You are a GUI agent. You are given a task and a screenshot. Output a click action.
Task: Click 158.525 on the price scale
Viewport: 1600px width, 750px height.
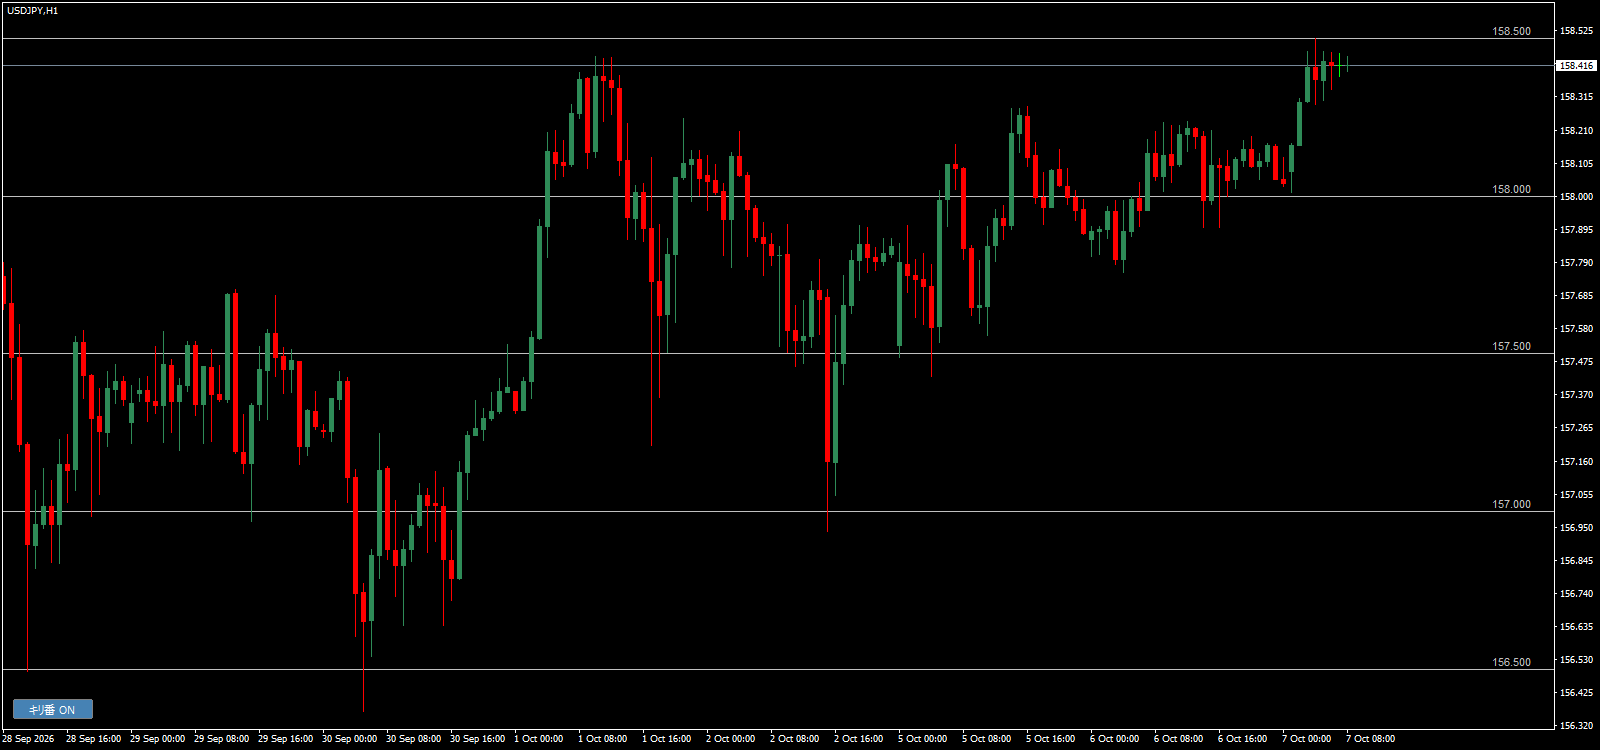1576,31
